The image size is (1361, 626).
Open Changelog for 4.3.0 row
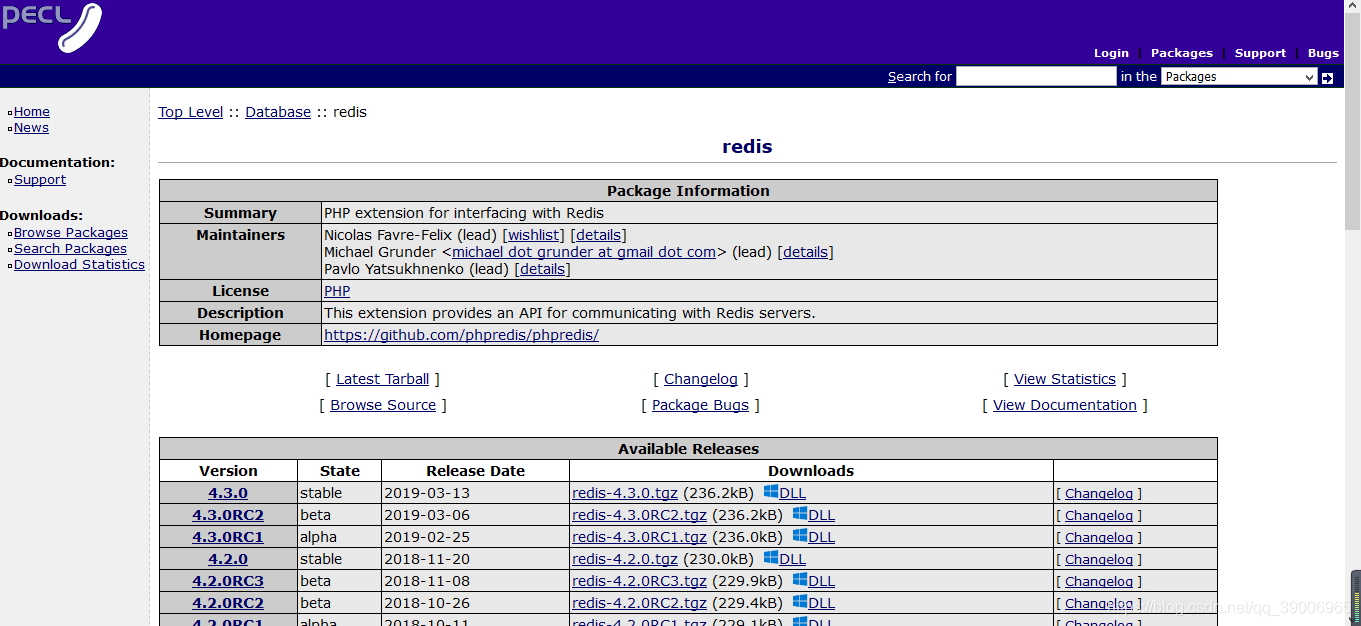pos(1099,493)
